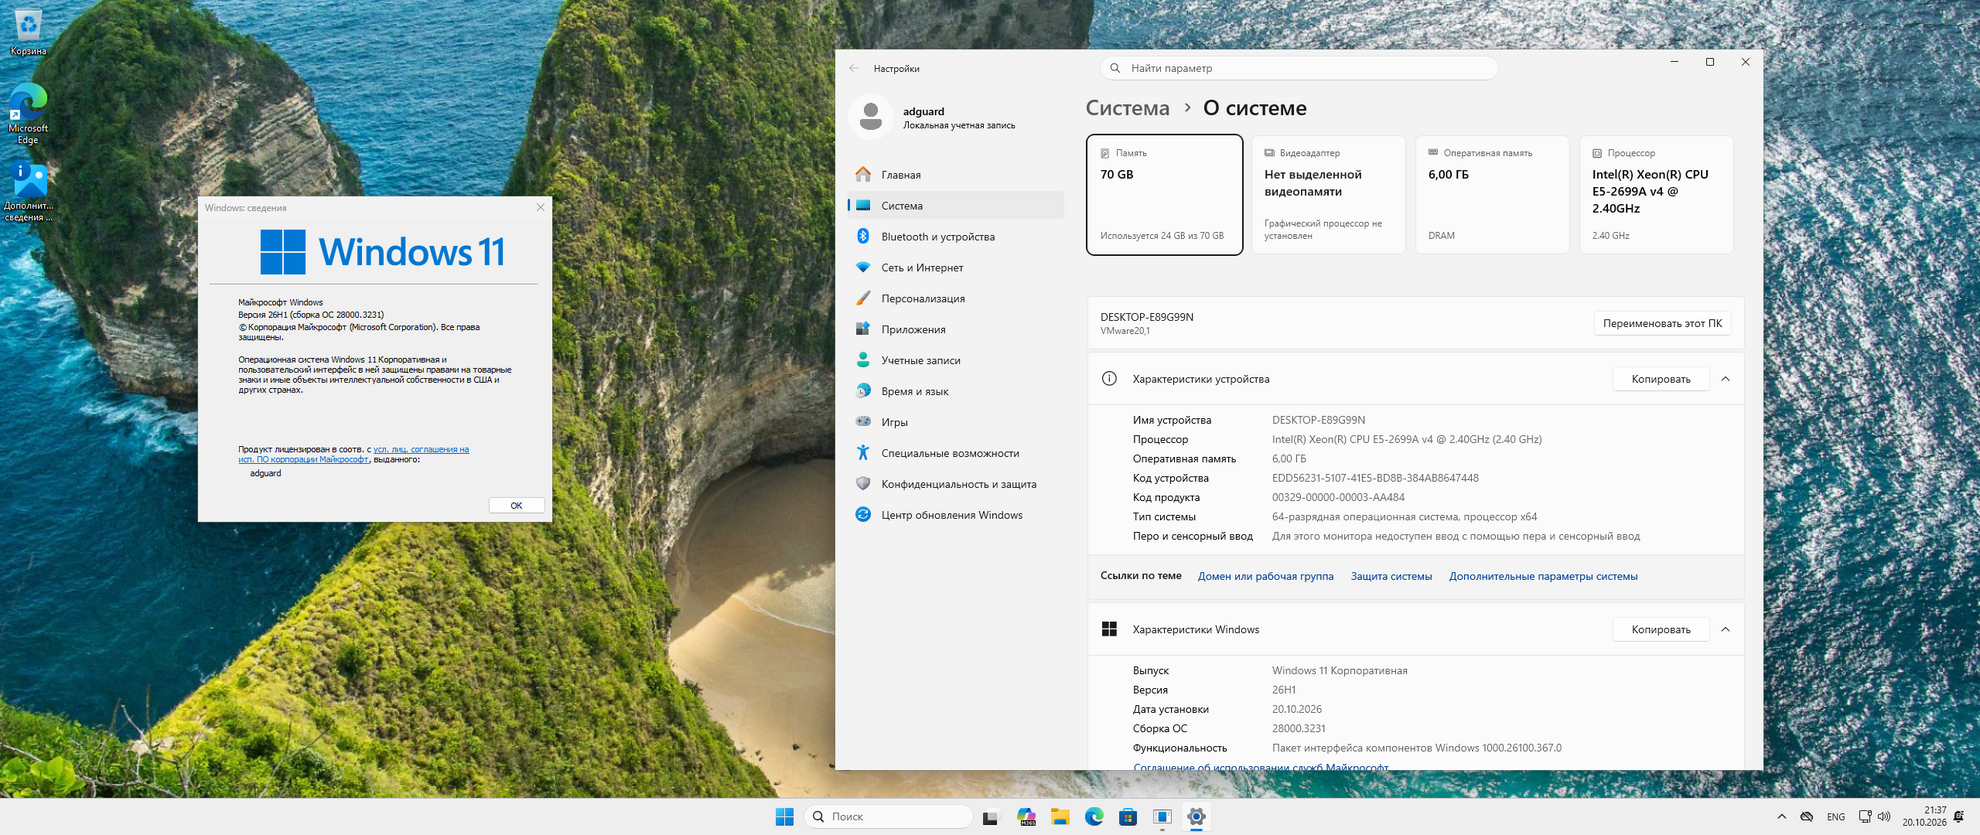1980x835 pixels.
Task: Click the taskbar Поиск search box
Action: click(x=888, y=817)
